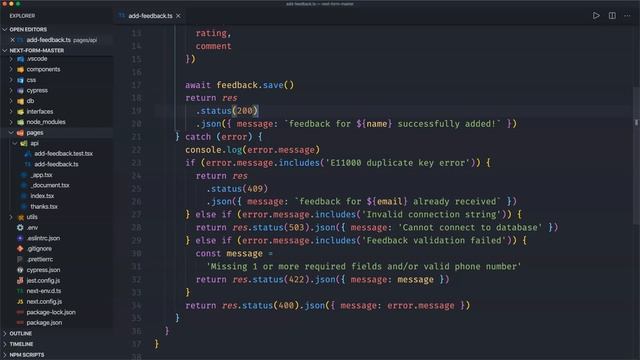Image resolution: width=640 pixels, height=360 pixels.
Task: Click the '.status(409)' code text
Action: (x=237, y=189)
